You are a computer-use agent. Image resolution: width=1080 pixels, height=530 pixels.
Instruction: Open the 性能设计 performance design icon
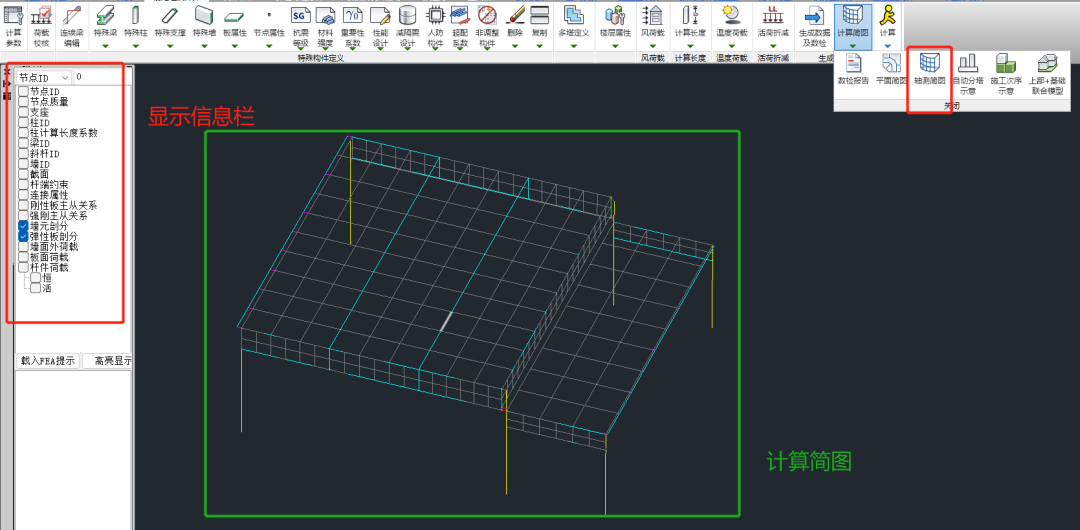click(x=380, y=15)
